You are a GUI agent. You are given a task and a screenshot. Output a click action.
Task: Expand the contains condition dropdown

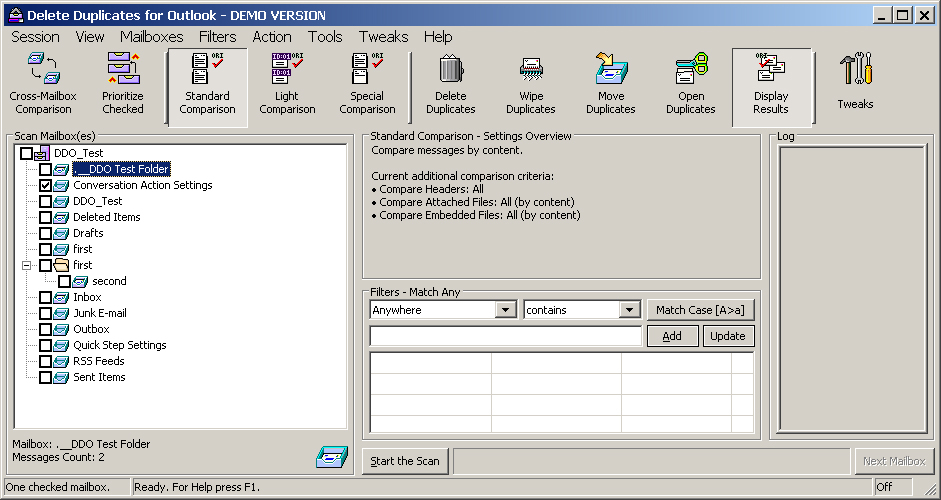click(x=629, y=310)
